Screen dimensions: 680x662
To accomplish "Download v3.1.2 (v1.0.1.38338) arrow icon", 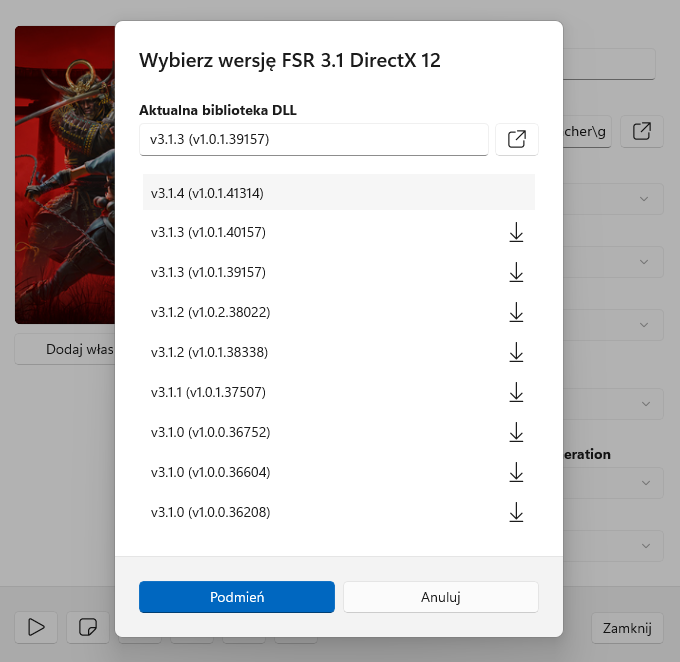I will (x=516, y=352).
